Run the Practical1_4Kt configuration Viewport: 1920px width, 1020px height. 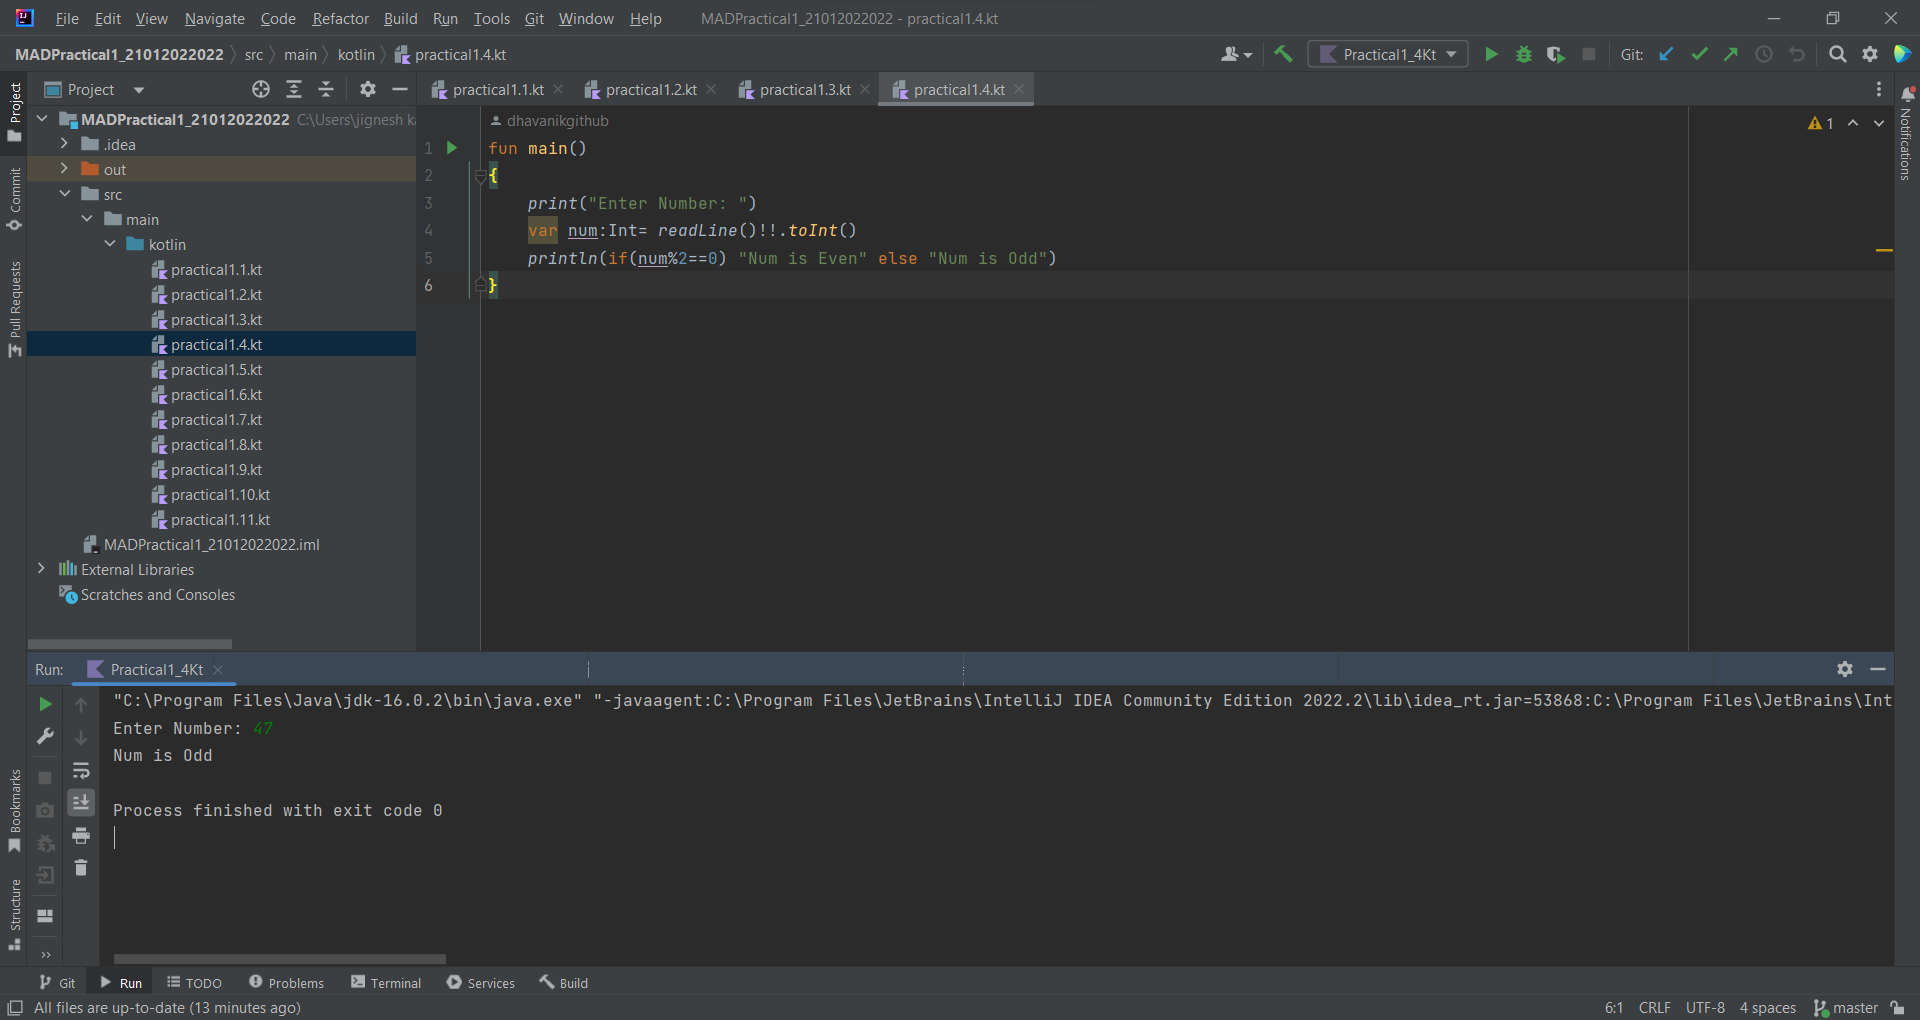coord(1491,54)
